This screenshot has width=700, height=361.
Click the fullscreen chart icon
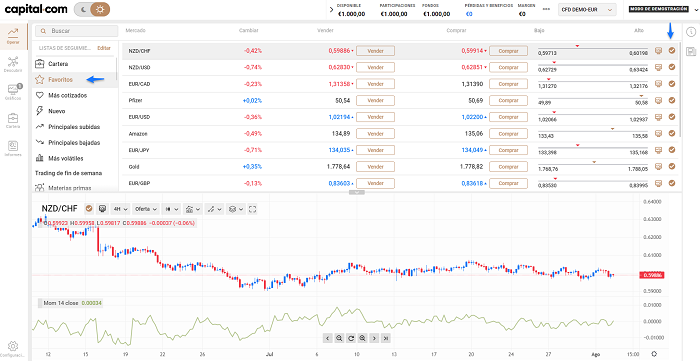[x=252, y=209]
